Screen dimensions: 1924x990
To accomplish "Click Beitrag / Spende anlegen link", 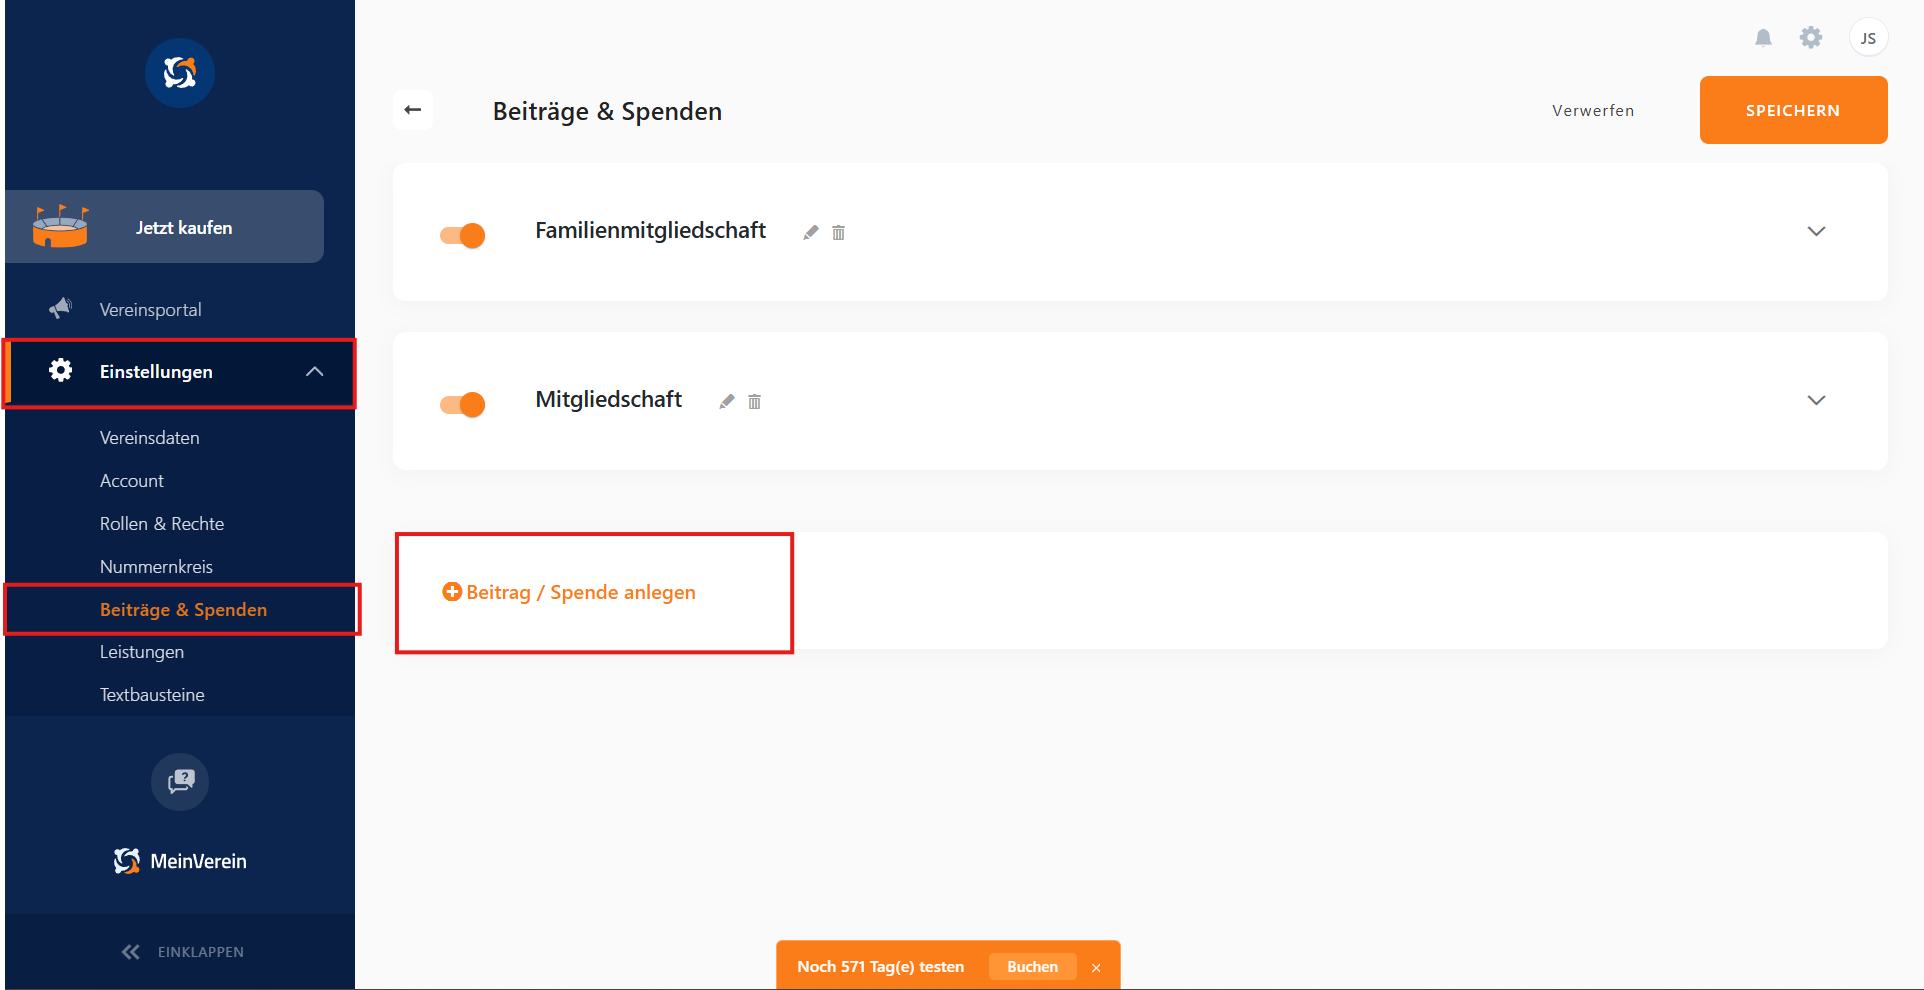I will point(569,592).
